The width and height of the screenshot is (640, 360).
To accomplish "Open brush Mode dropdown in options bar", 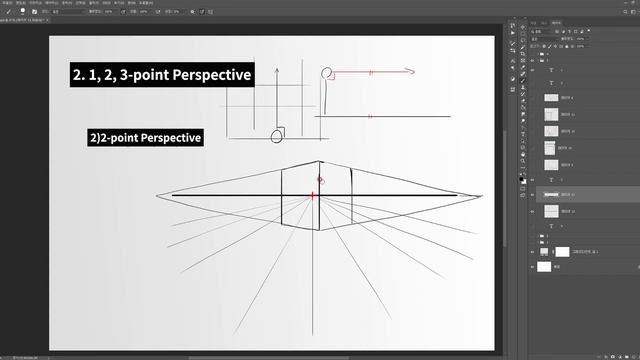I will [69, 12].
